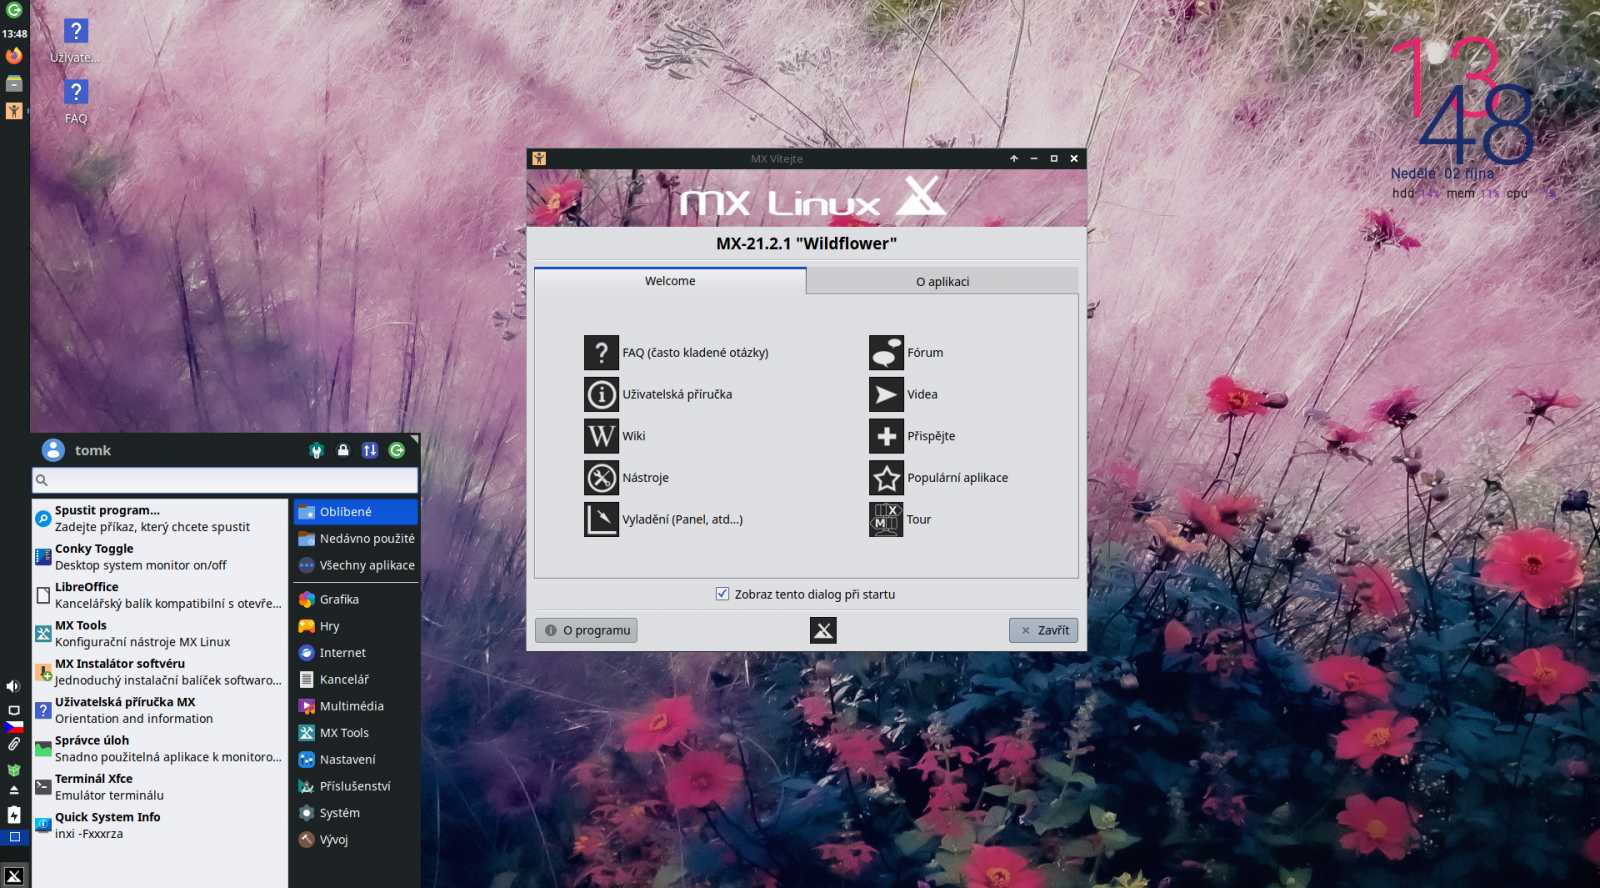Open the Hry category

coord(356,627)
